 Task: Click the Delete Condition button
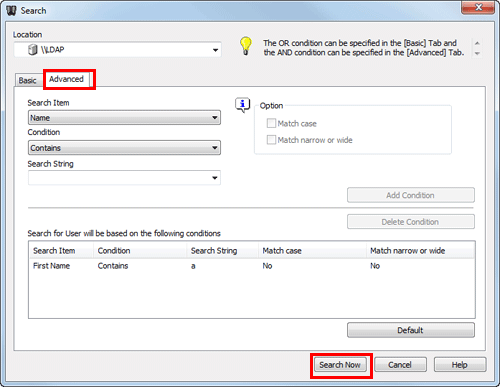click(411, 222)
